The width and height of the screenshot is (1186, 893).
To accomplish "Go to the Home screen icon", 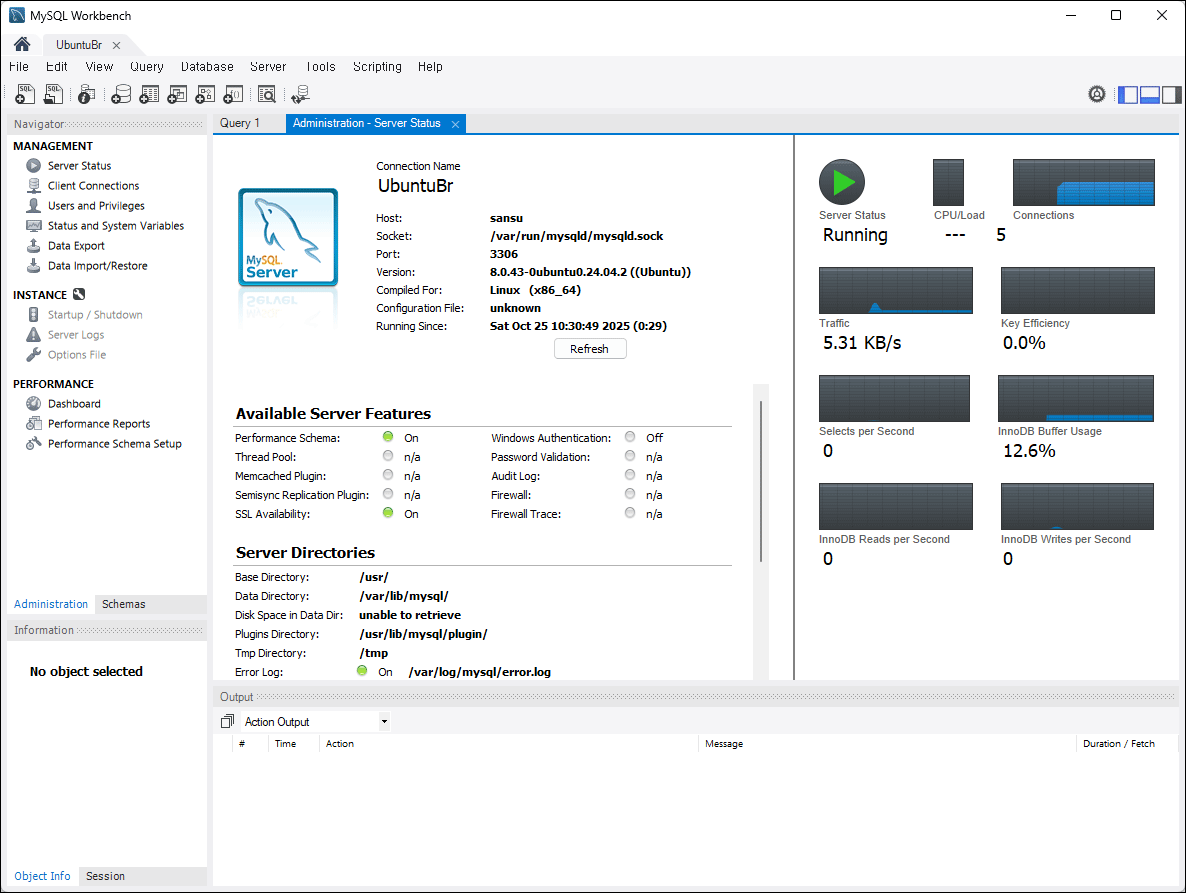I will point(22,45).
